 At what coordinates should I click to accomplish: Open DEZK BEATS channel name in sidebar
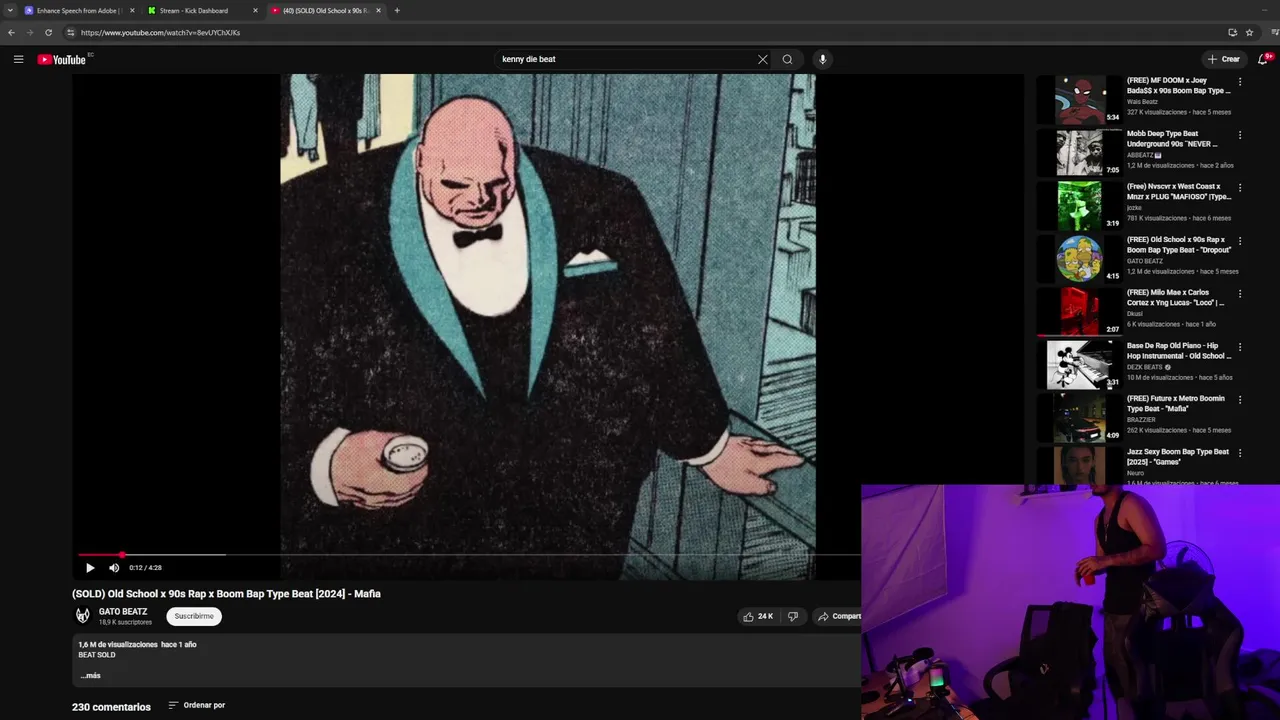click(x=1144, y=367)
